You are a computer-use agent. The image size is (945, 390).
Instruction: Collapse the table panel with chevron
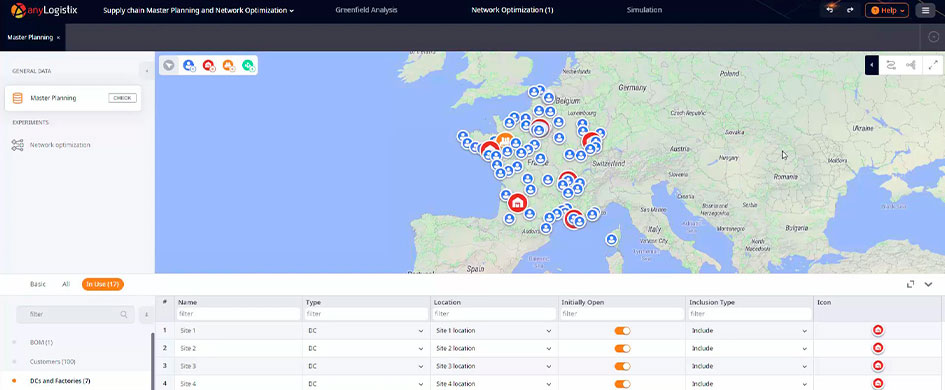(929, 284)
